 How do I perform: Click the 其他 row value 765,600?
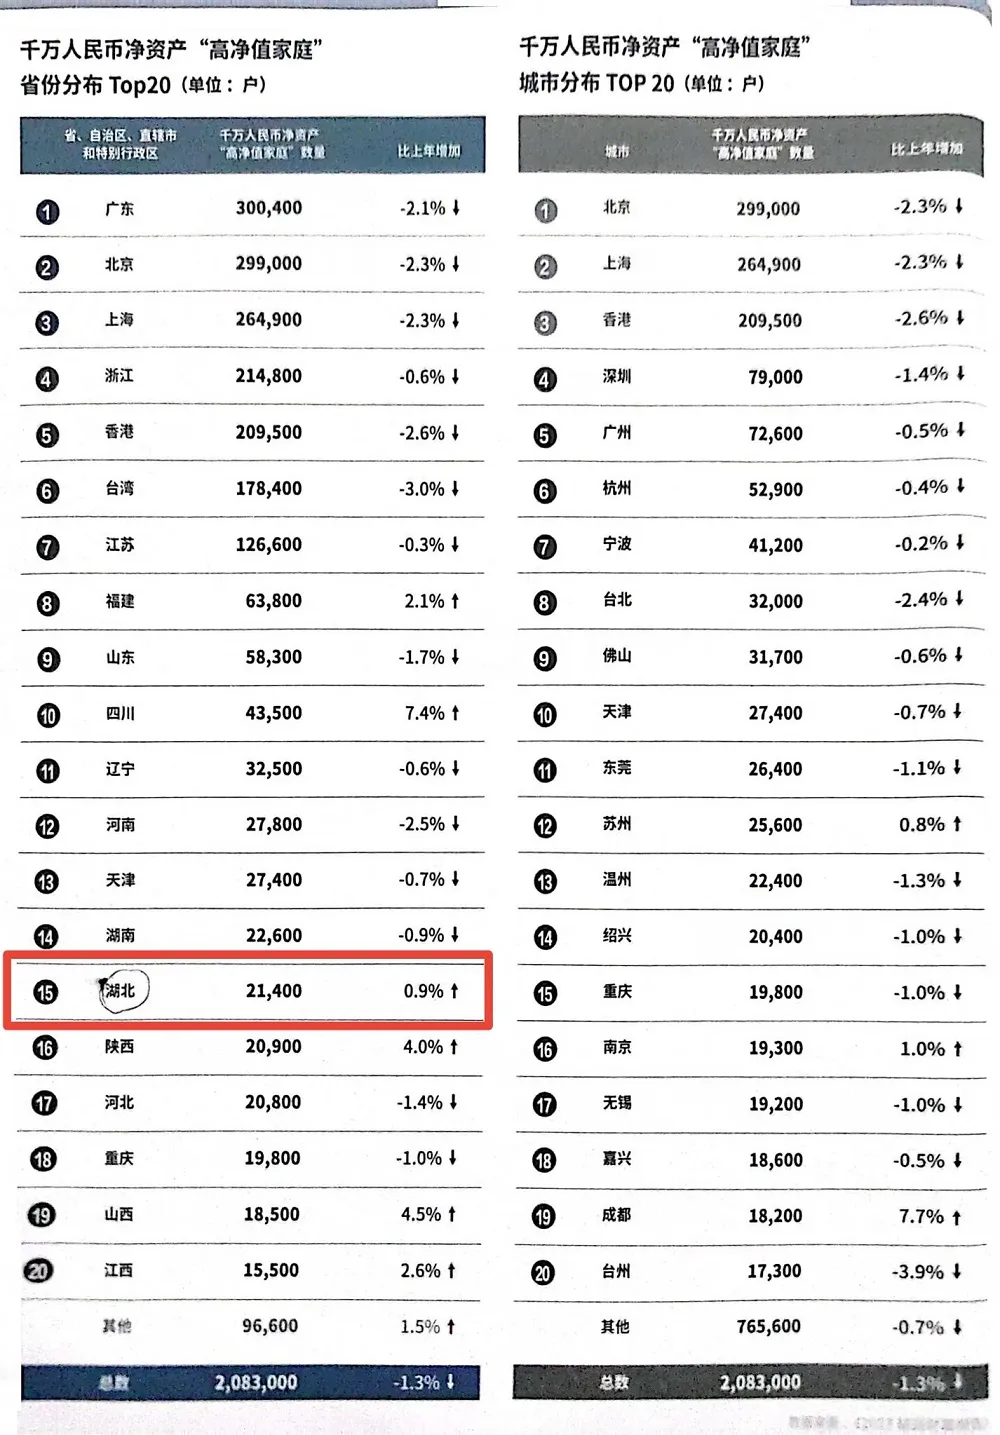[x=768, y=1327]
